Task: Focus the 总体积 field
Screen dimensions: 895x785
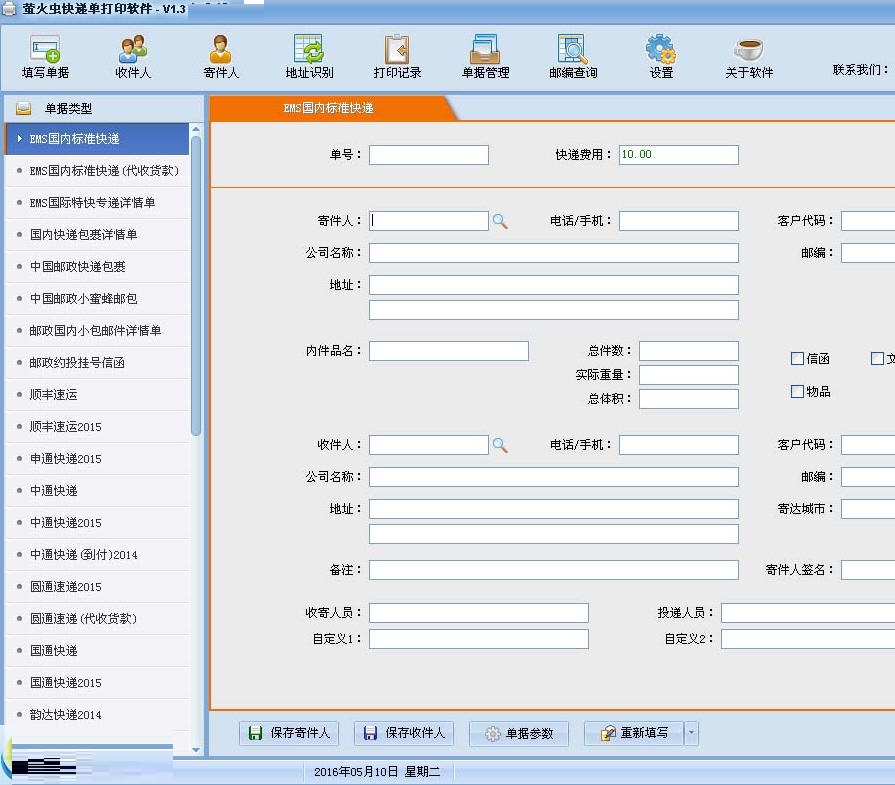Action: tap(689, 399)
